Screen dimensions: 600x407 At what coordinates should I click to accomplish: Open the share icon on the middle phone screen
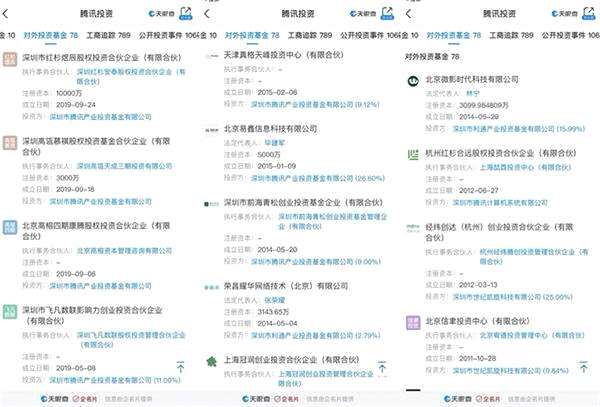(x=387, y=13)
